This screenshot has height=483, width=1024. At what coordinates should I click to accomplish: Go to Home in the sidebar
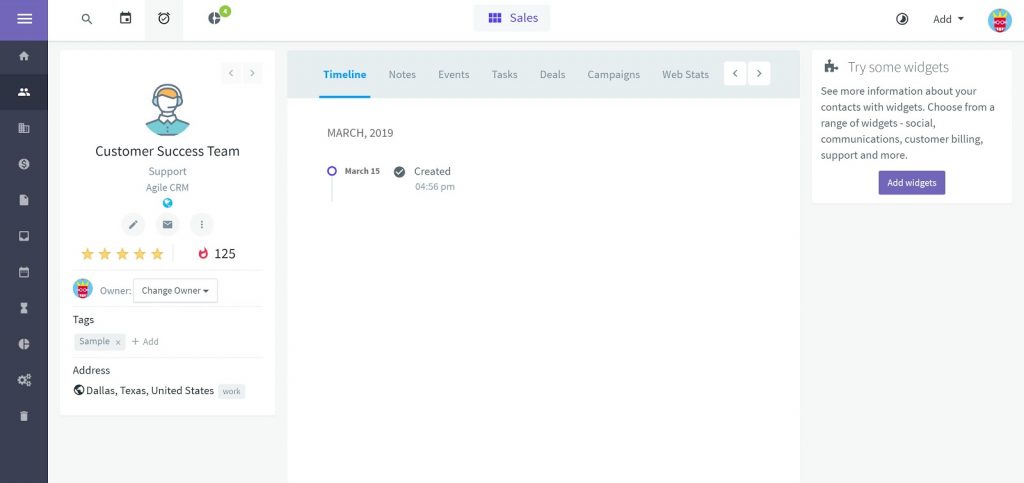[24, 56]
